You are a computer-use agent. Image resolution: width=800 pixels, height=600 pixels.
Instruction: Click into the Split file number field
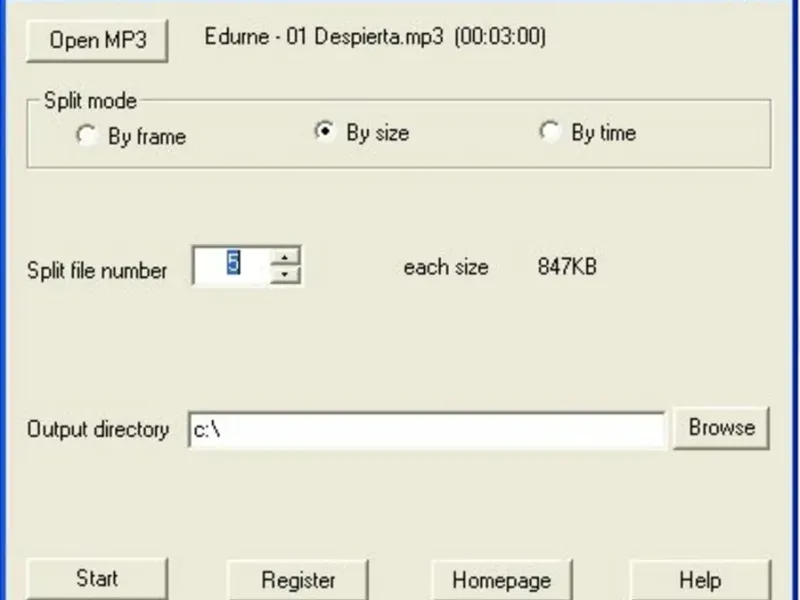point(232,266)
